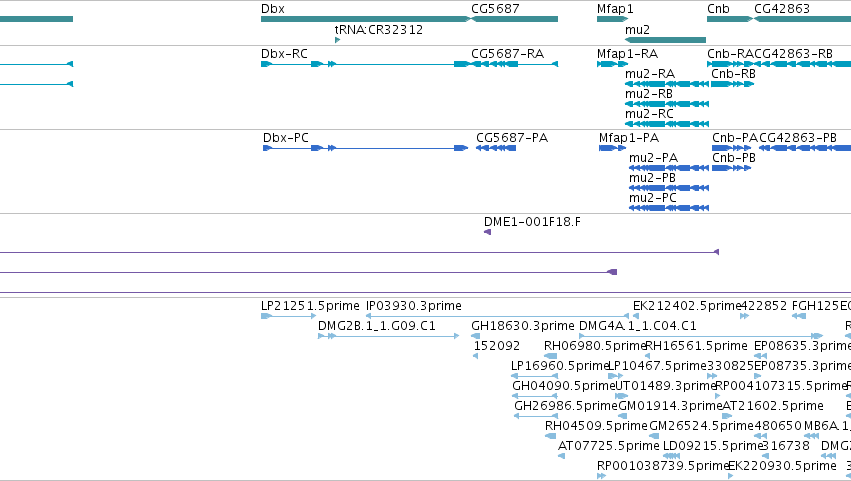Click the EK212402.5prime EST label
This screenshot has height=481, width=851.
pos(687,306)
